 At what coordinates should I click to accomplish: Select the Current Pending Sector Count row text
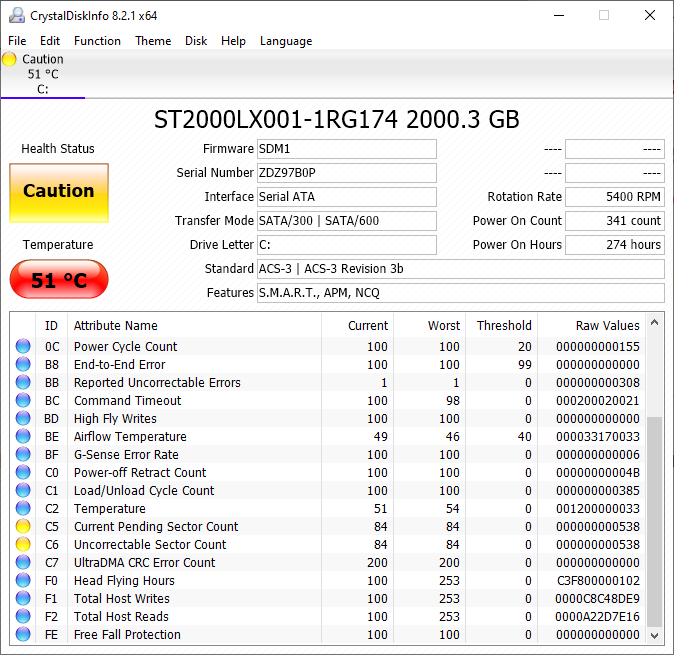156,526
